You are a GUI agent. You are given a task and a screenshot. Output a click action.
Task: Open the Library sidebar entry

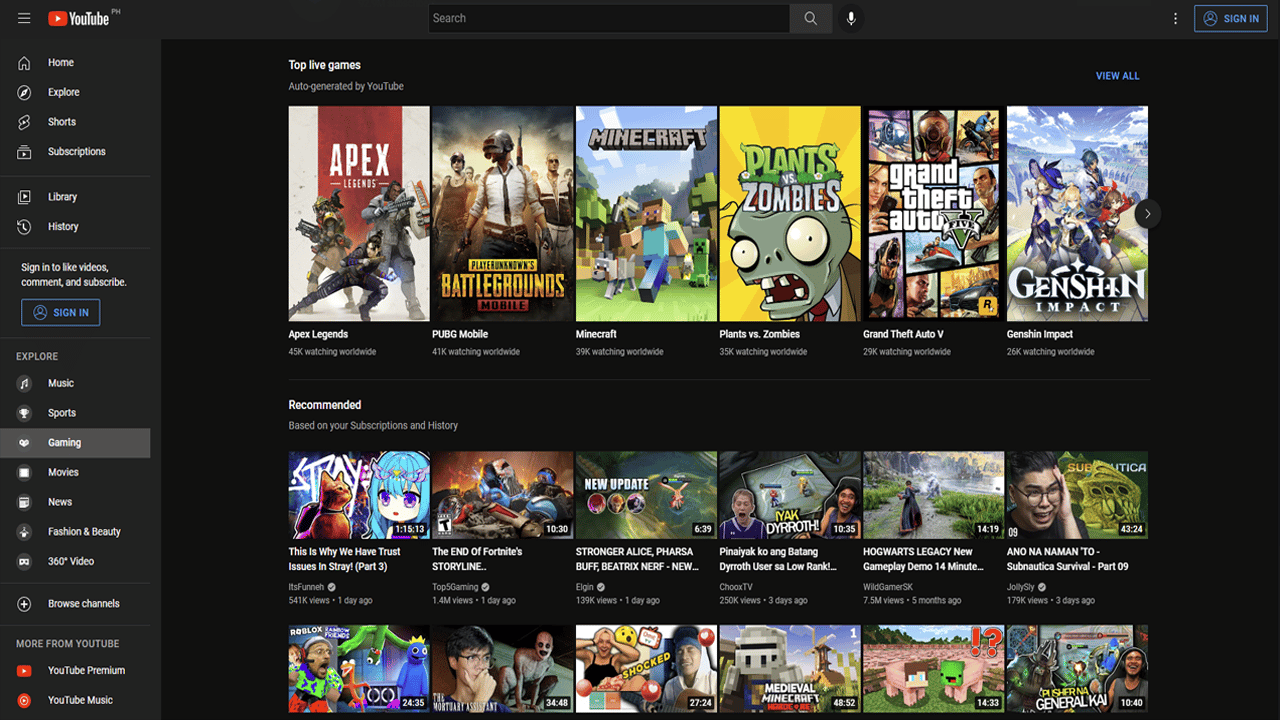pyautogui.click(x=75, y=197)
